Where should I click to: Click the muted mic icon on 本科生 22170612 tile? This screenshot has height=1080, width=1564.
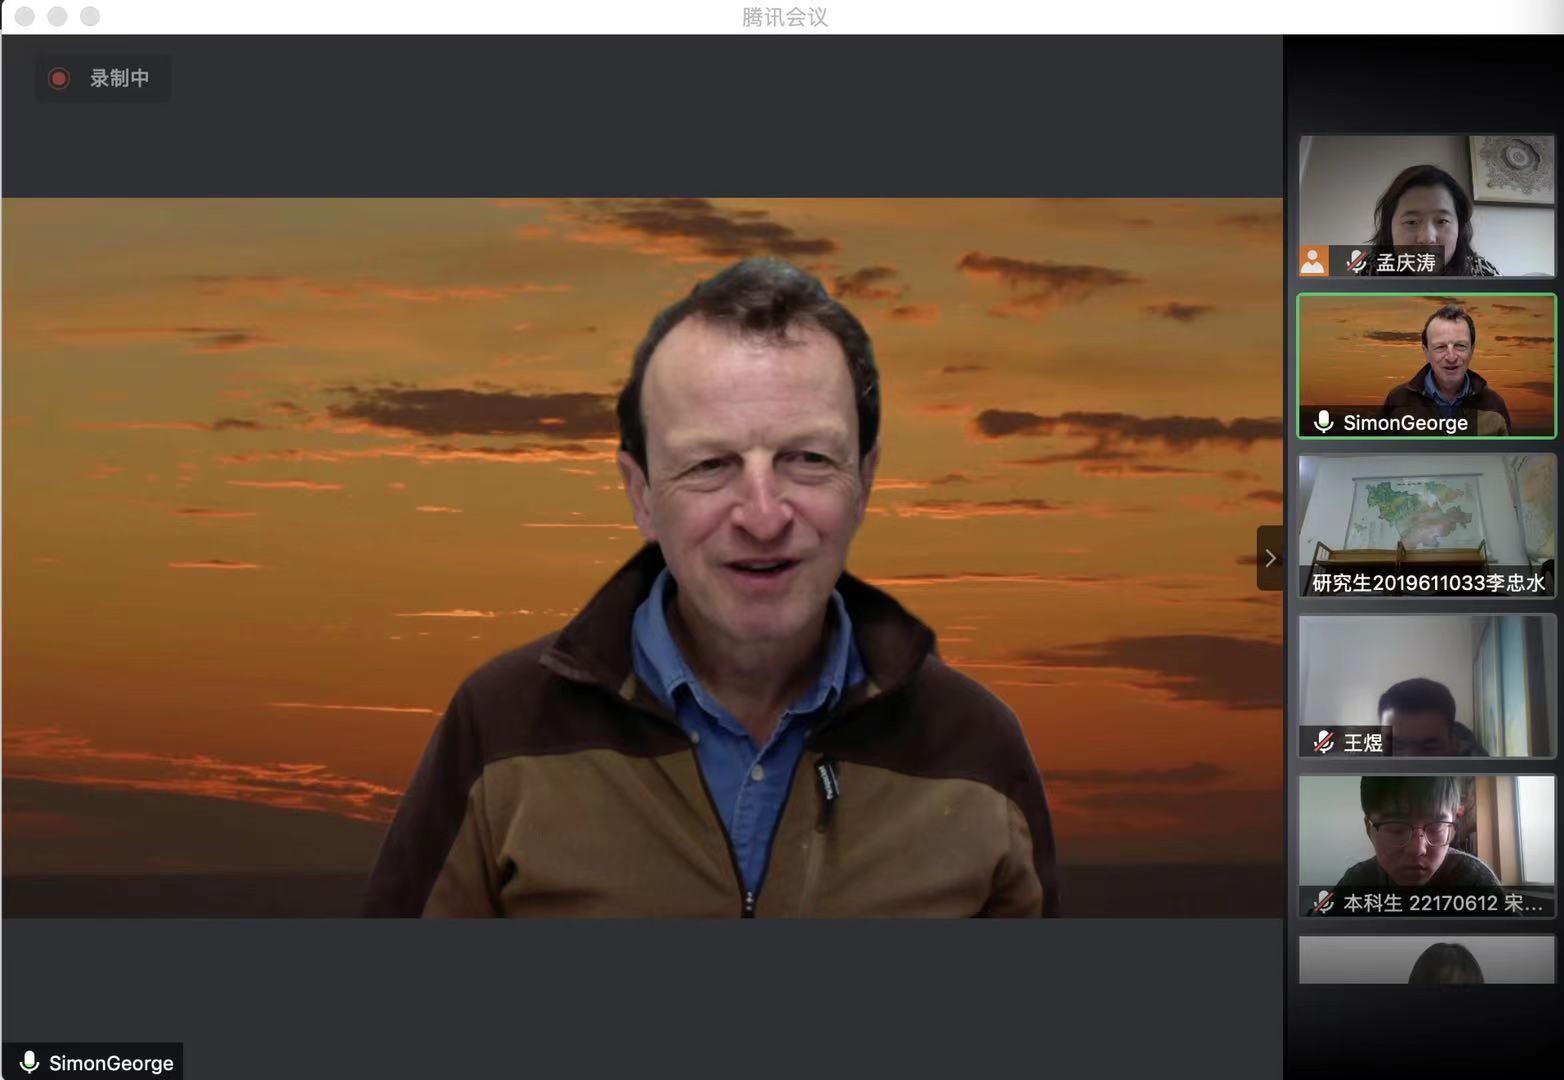pos(1324,902)
